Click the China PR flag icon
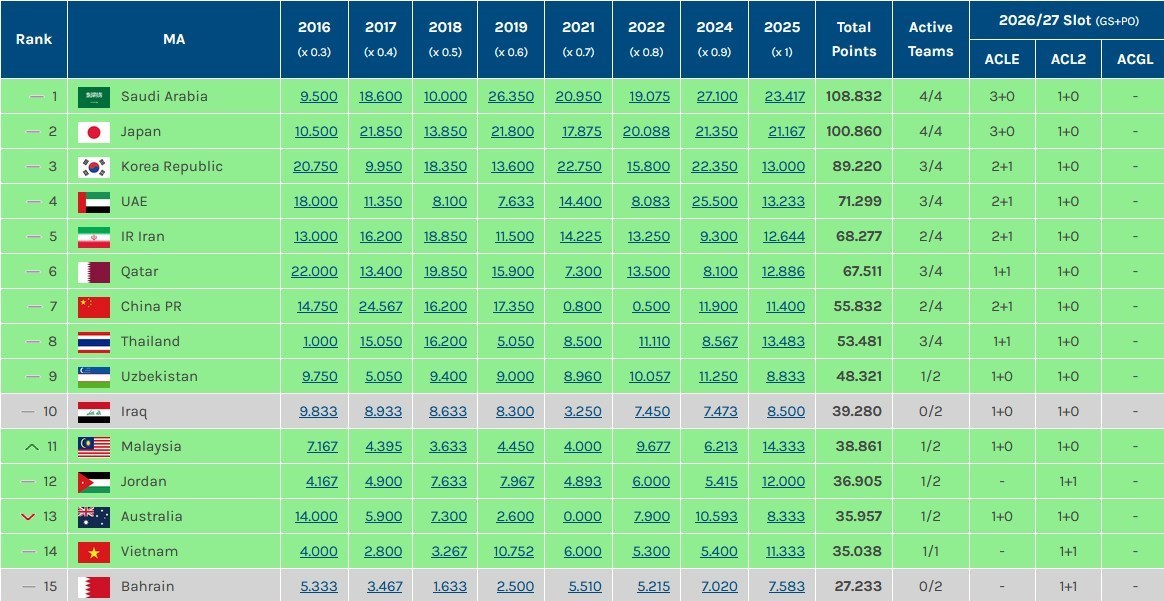 click(x=94, y=307)
